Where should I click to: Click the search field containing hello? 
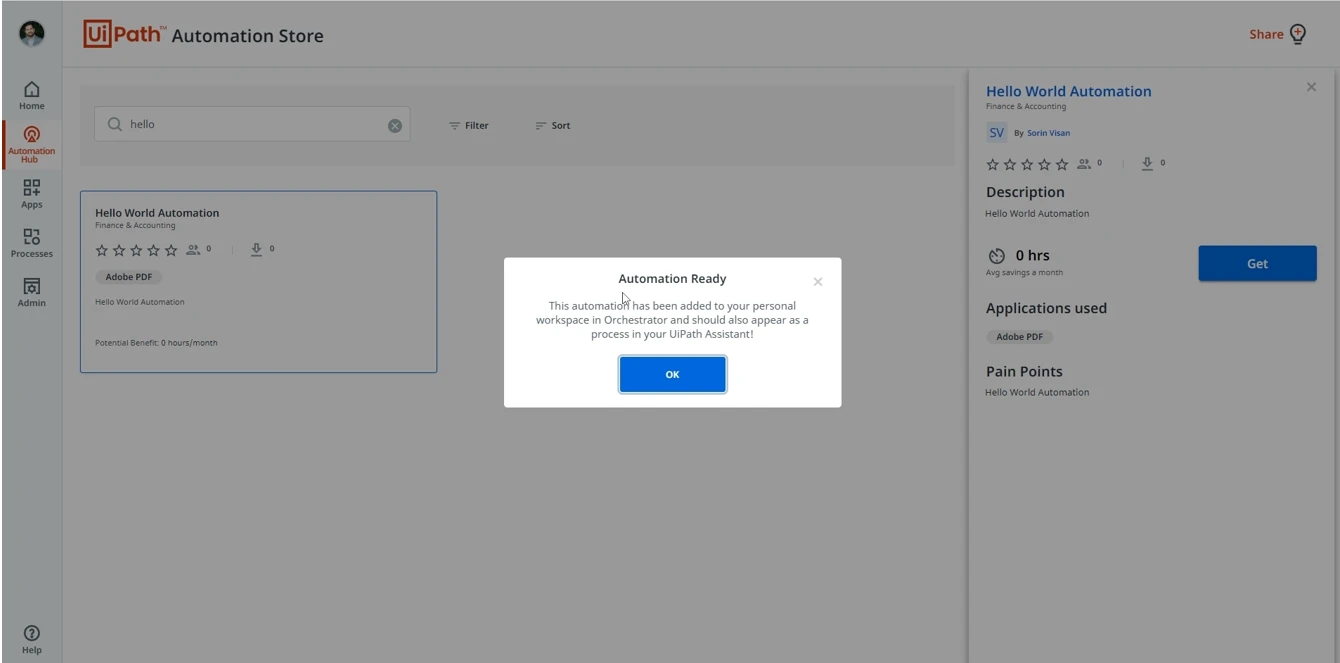(252, 124)
